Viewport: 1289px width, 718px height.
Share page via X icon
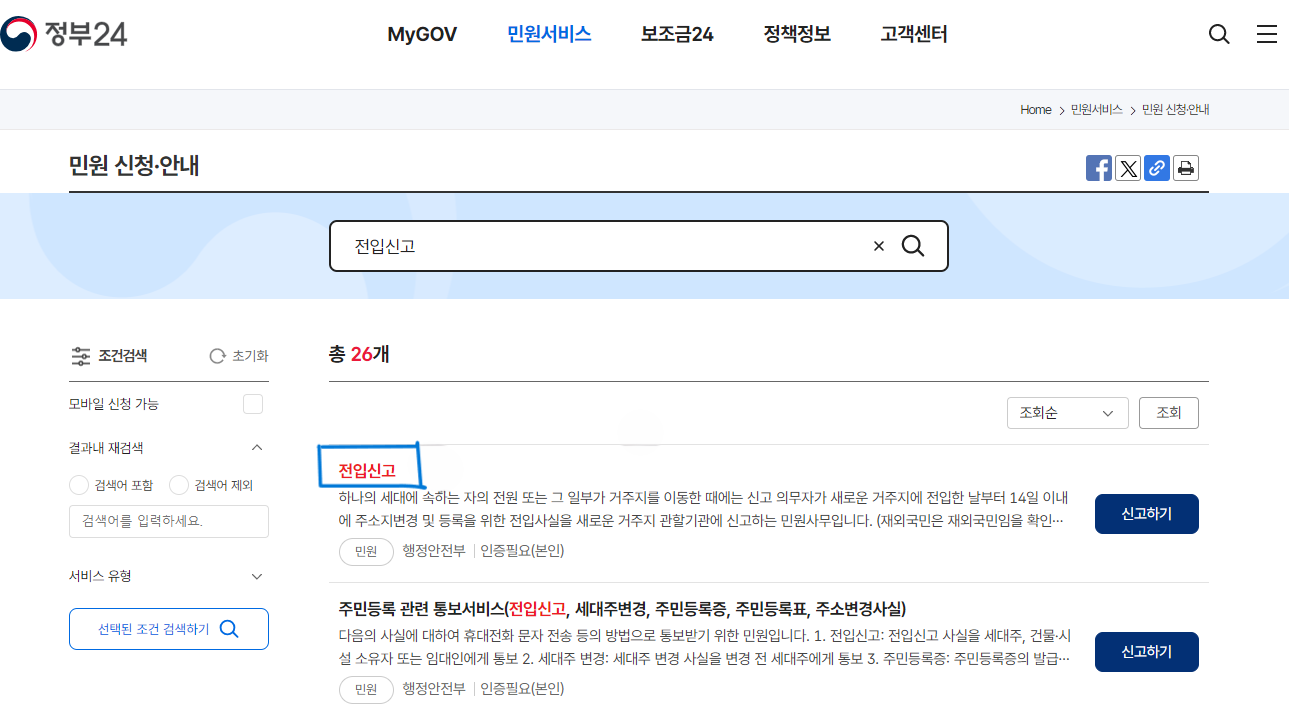click(1128, 168)
